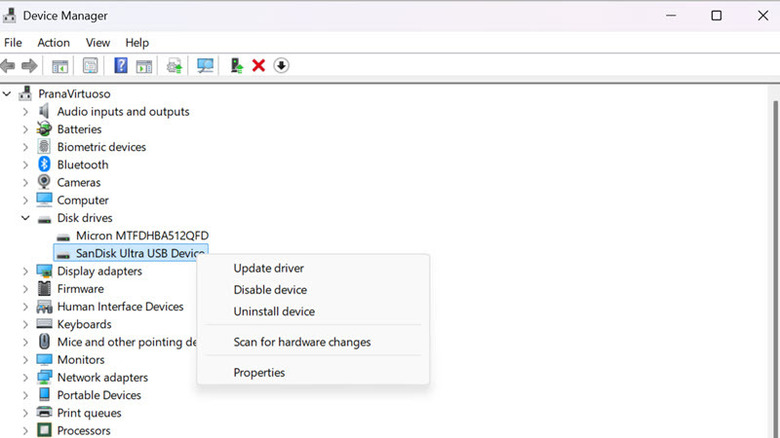Viewport: 780px width, 438px height.
Task: Click the Bluetooth device category icon
Action: click(x=44, y=165)
